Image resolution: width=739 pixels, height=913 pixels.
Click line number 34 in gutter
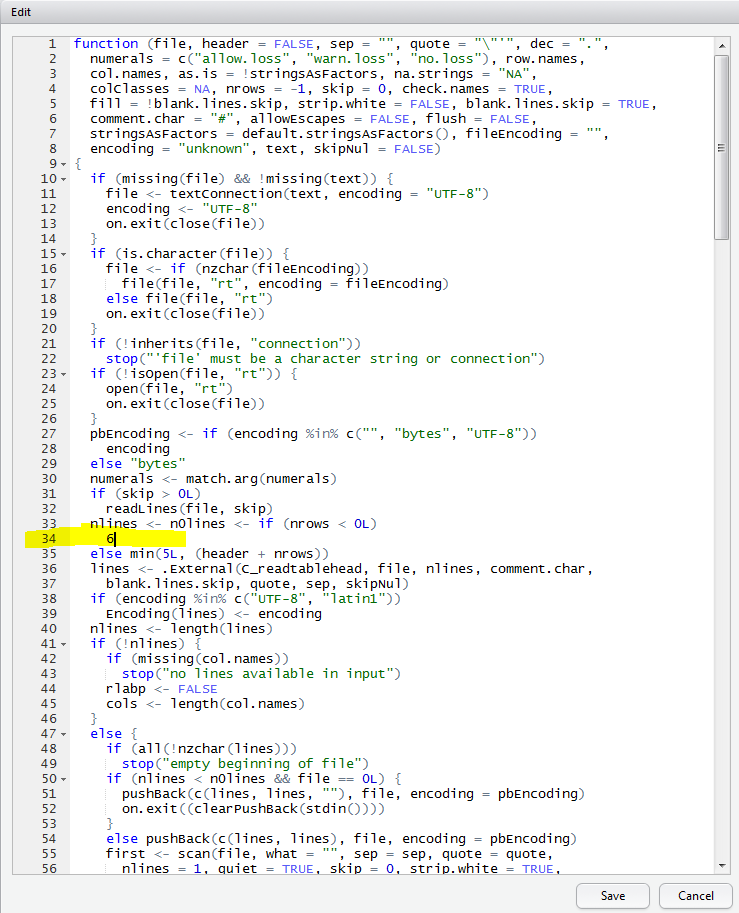click(49, 539)
